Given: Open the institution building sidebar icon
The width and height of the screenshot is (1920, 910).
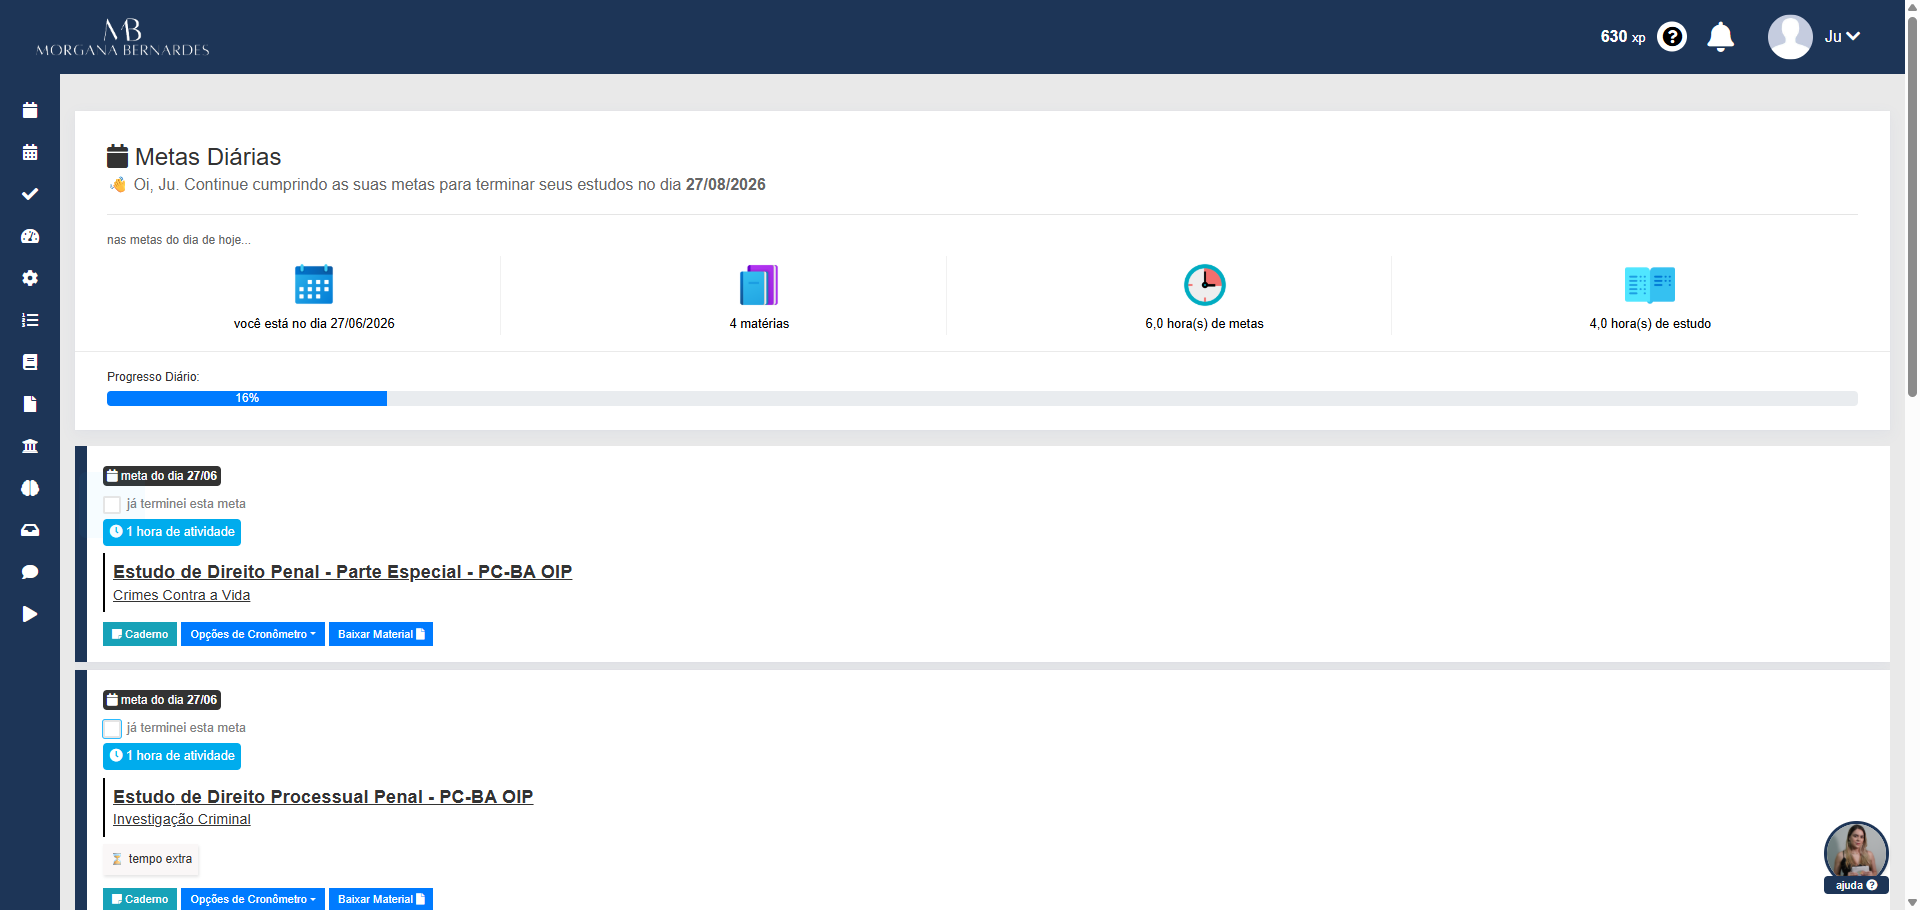Looking at the screenshot, I should (30, 446).
